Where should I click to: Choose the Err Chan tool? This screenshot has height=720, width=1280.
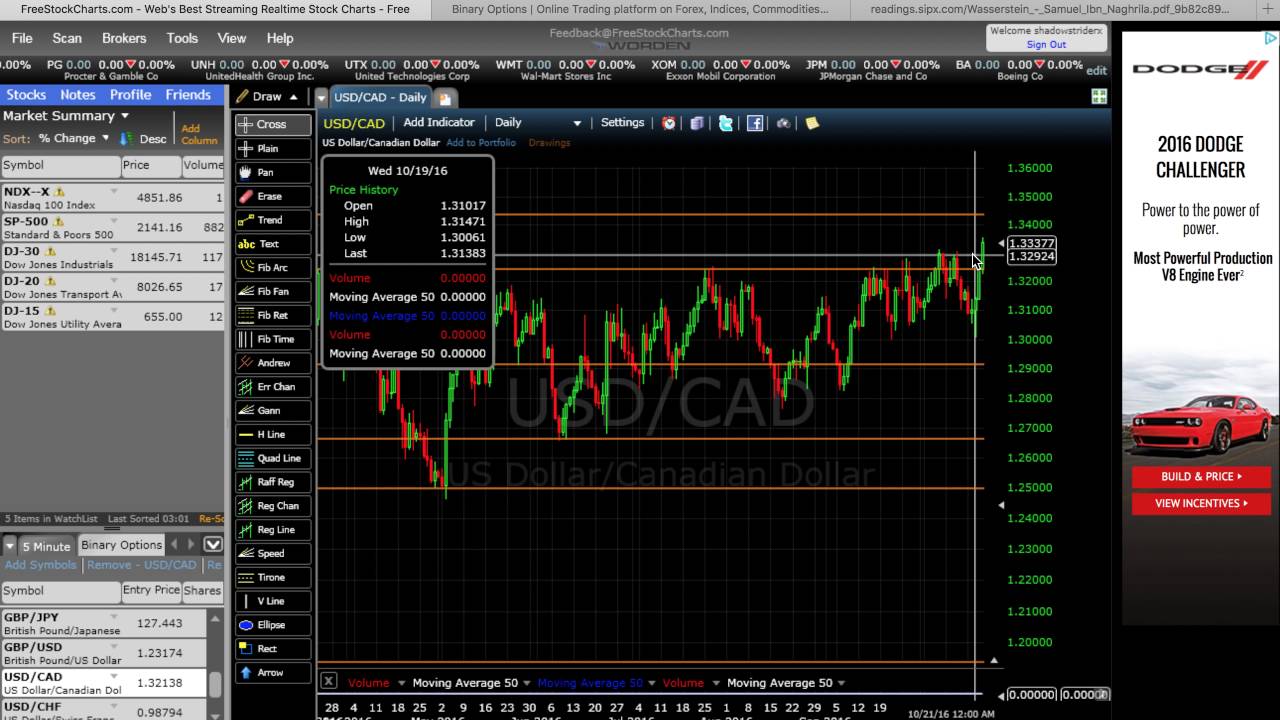(273, 387)
